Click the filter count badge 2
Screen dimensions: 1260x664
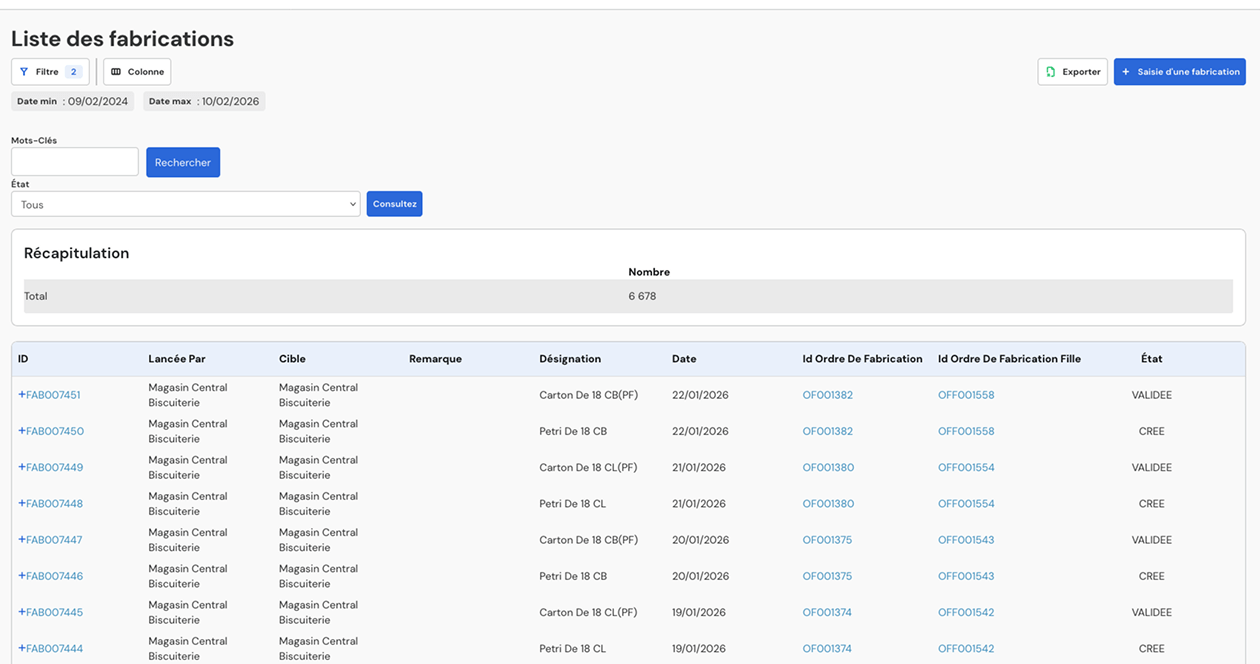pyautogui.click(x=73, y=72)
